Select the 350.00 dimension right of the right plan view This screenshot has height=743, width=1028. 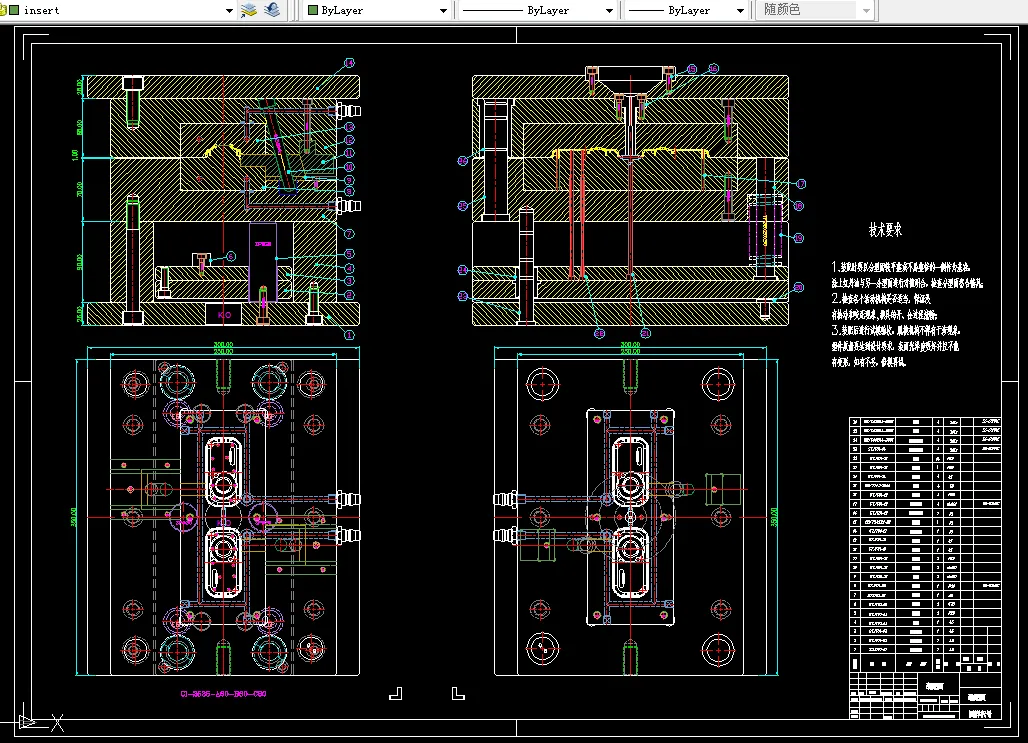pos(773,516)
